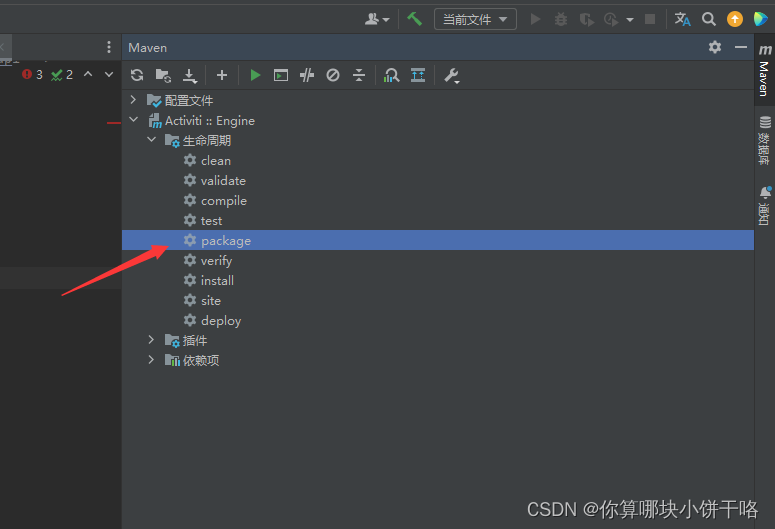Viewport: 775px width, 529px height.
Task: Open Execute Maven Goal icon
Action: point(281,75)
